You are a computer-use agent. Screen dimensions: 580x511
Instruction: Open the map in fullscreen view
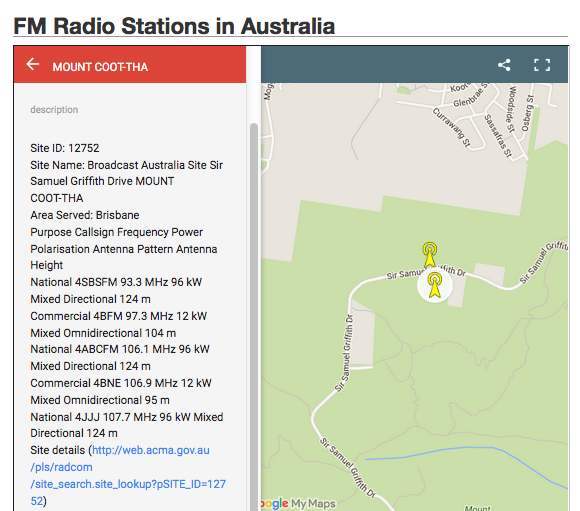point(542,65)
